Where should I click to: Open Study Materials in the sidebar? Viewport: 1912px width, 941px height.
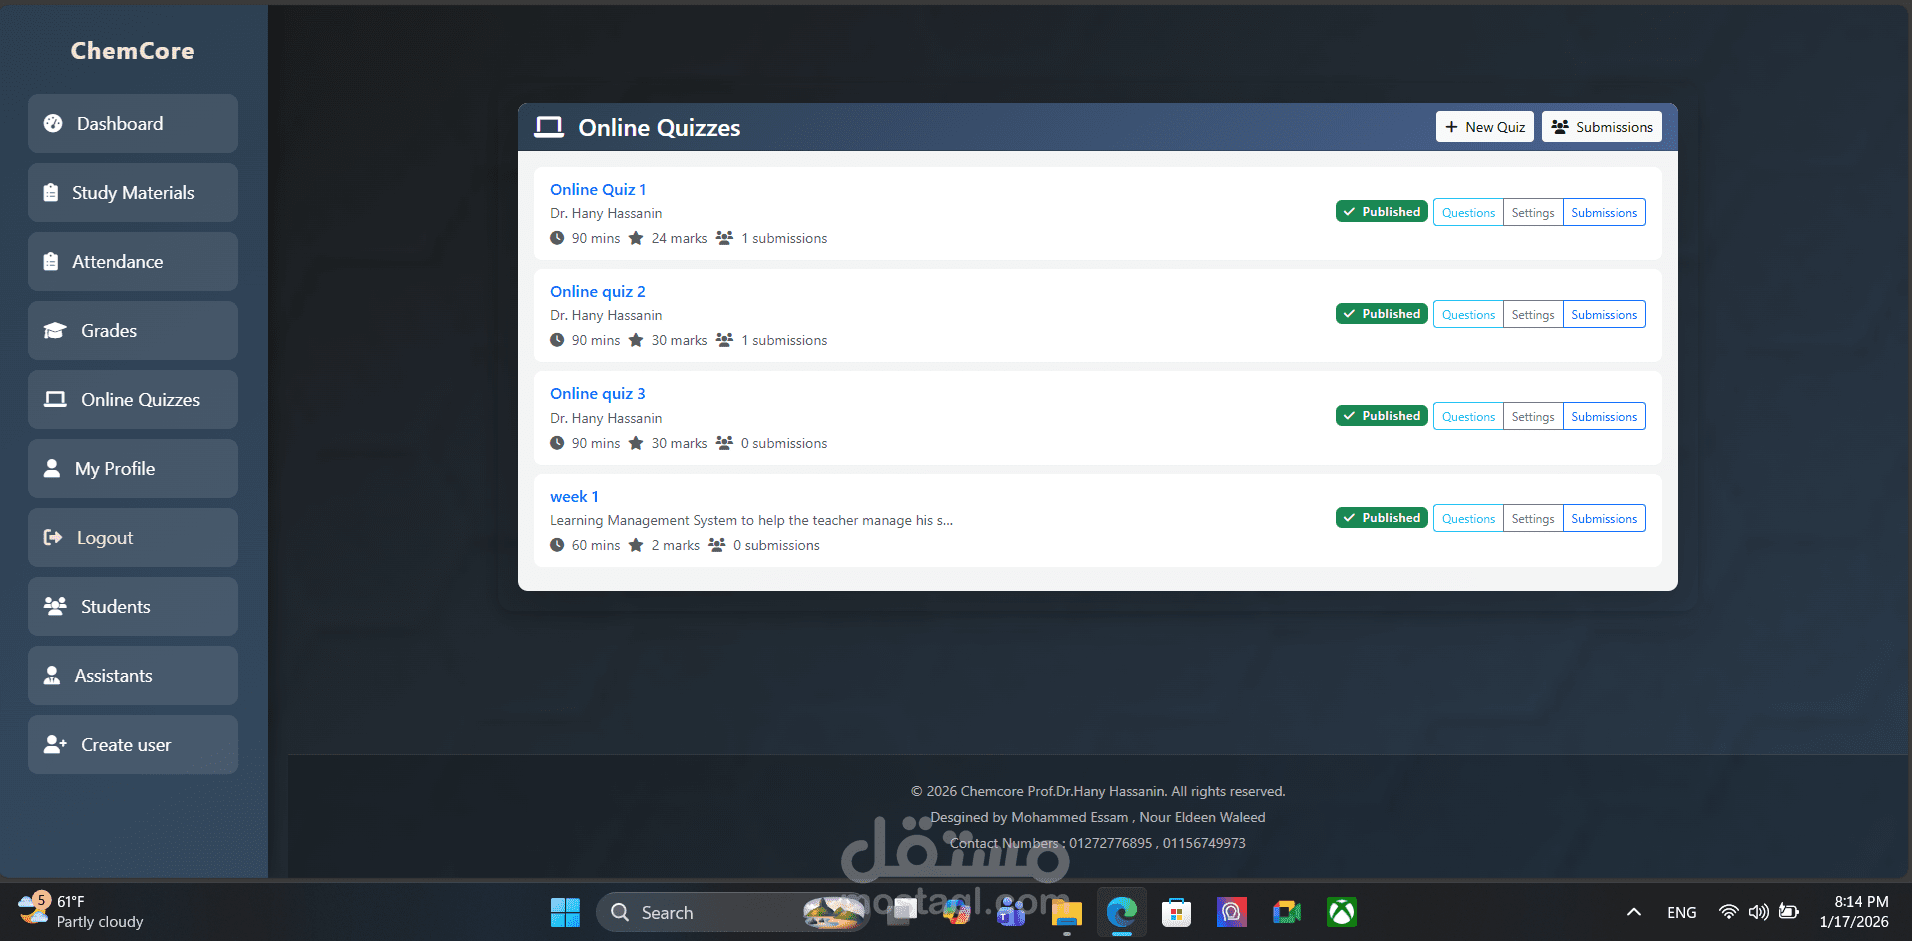point(133,192)
